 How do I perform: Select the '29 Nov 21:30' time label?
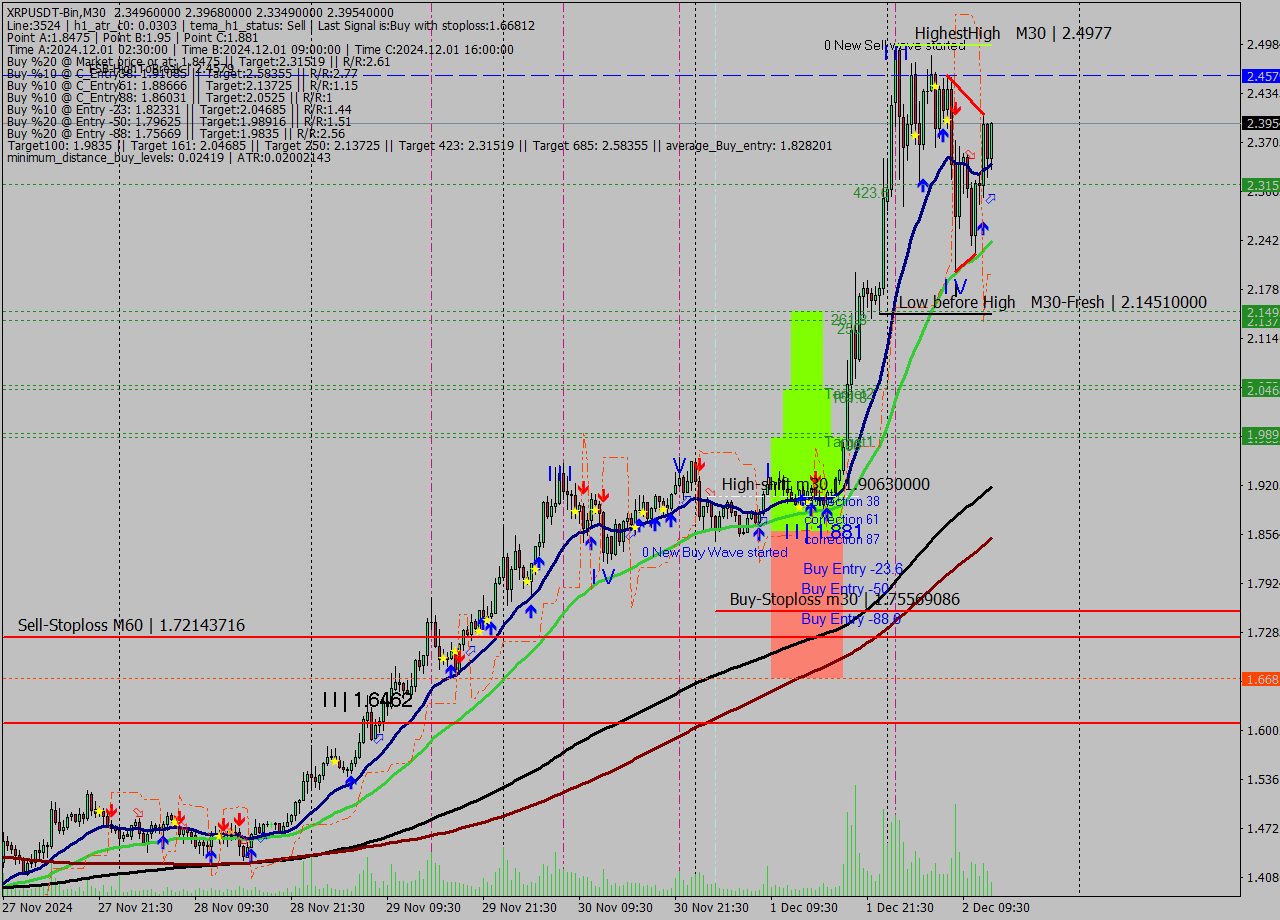click(519, 908)
